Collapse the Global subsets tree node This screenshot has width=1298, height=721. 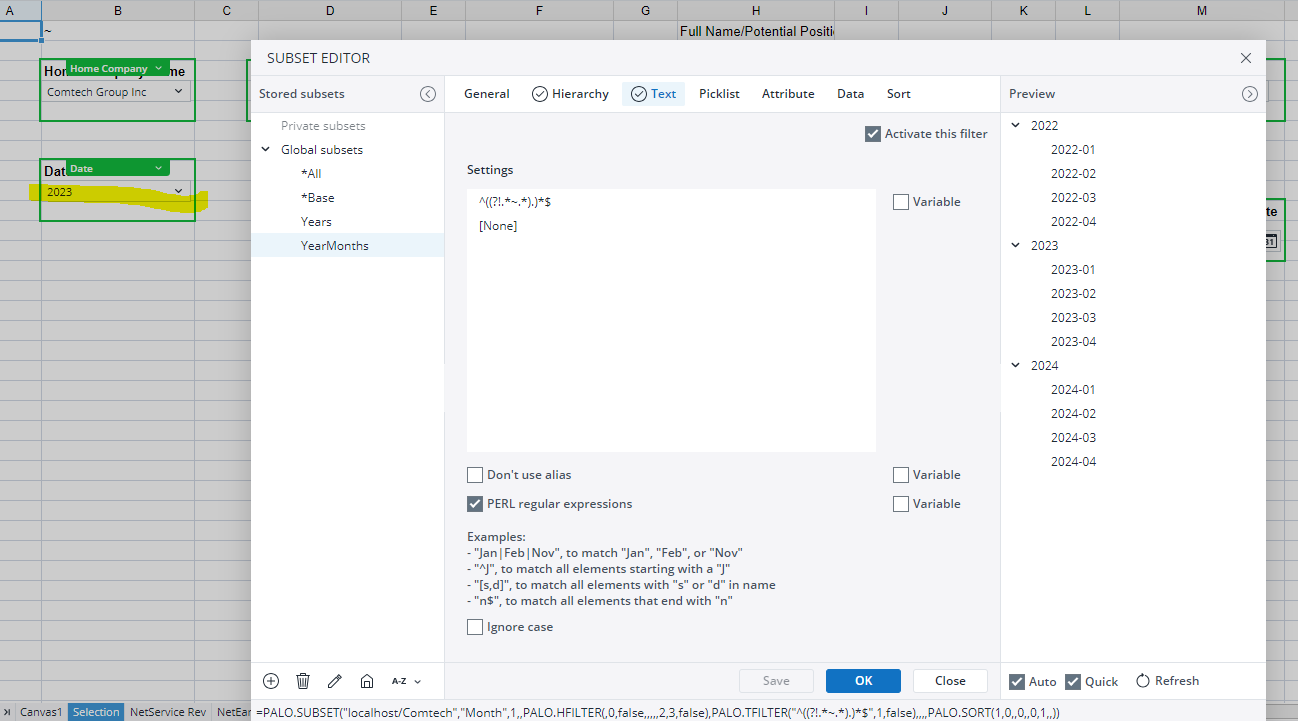tap(266, 150)
